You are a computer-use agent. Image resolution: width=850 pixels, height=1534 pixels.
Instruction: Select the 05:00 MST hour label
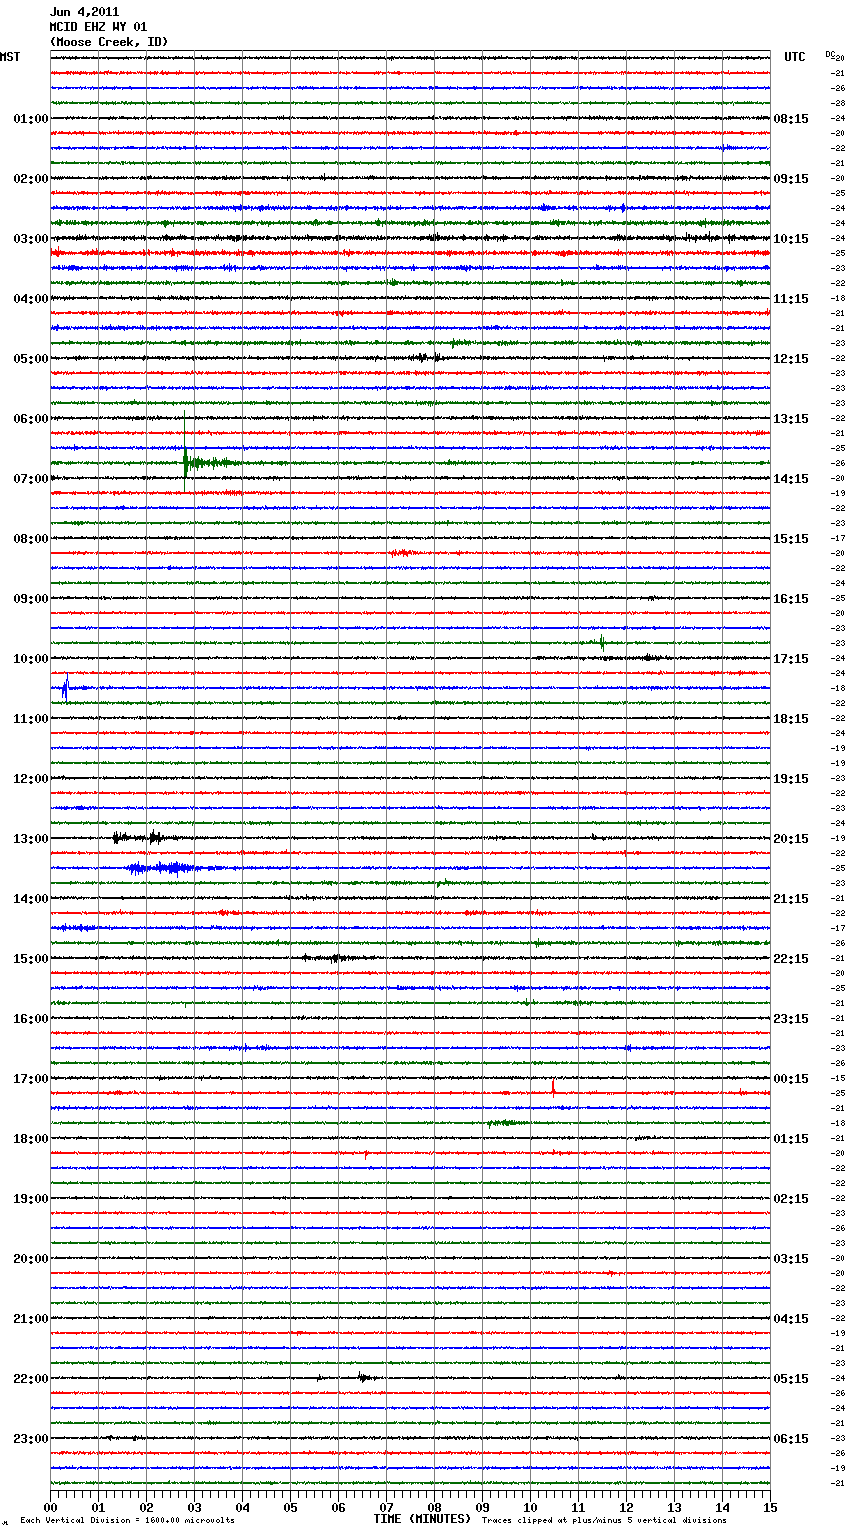(x=31, y=359)
